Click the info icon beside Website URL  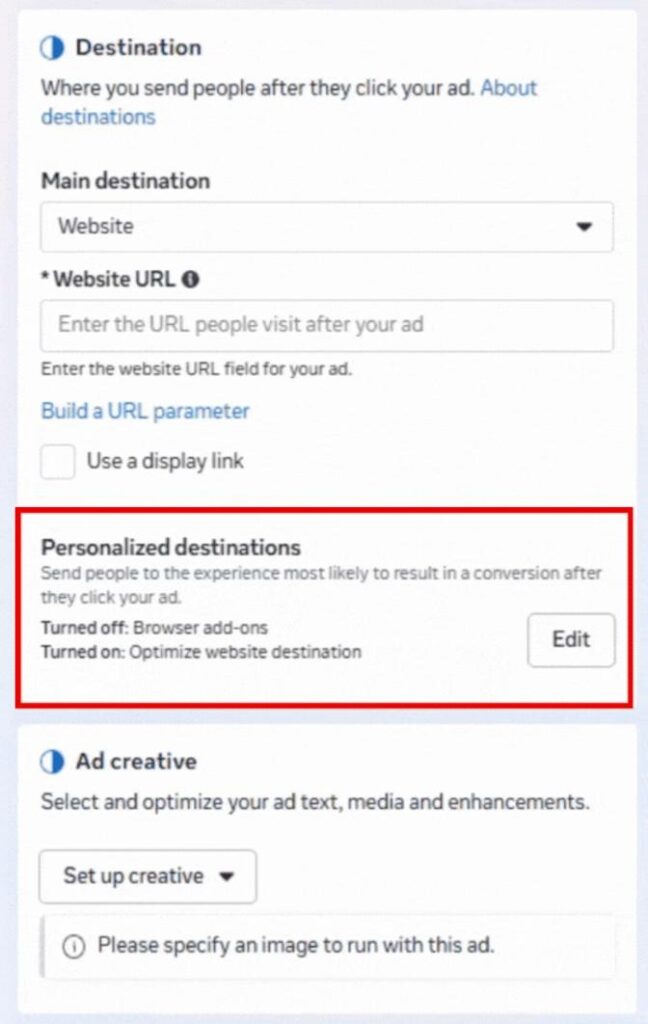pyautogui.click(x=191, y=280)
